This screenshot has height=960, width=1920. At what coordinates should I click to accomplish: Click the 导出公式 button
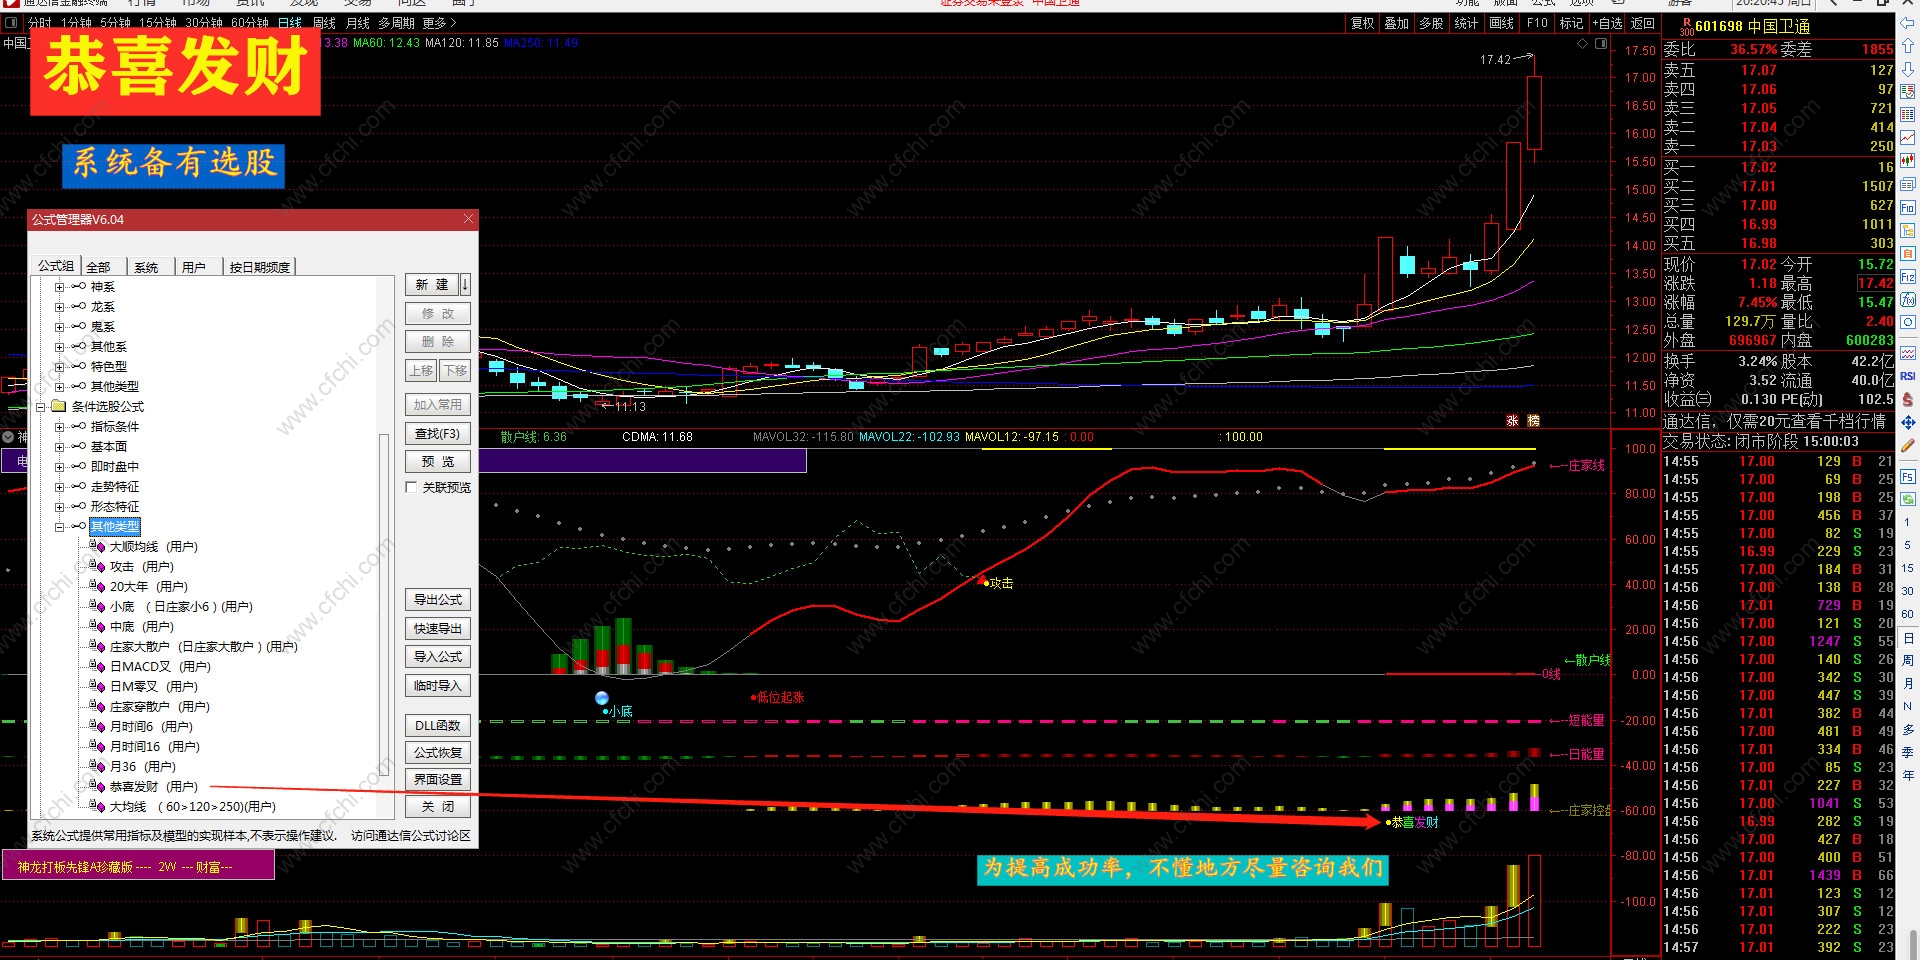(437, 600)
